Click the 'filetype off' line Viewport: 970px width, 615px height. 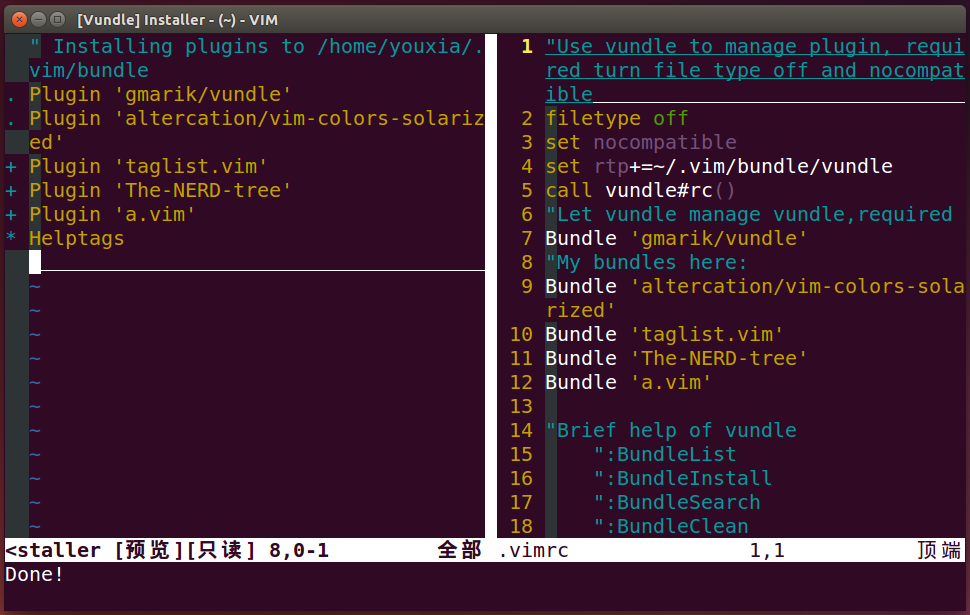pyautogui.click(x=617, y=119)
